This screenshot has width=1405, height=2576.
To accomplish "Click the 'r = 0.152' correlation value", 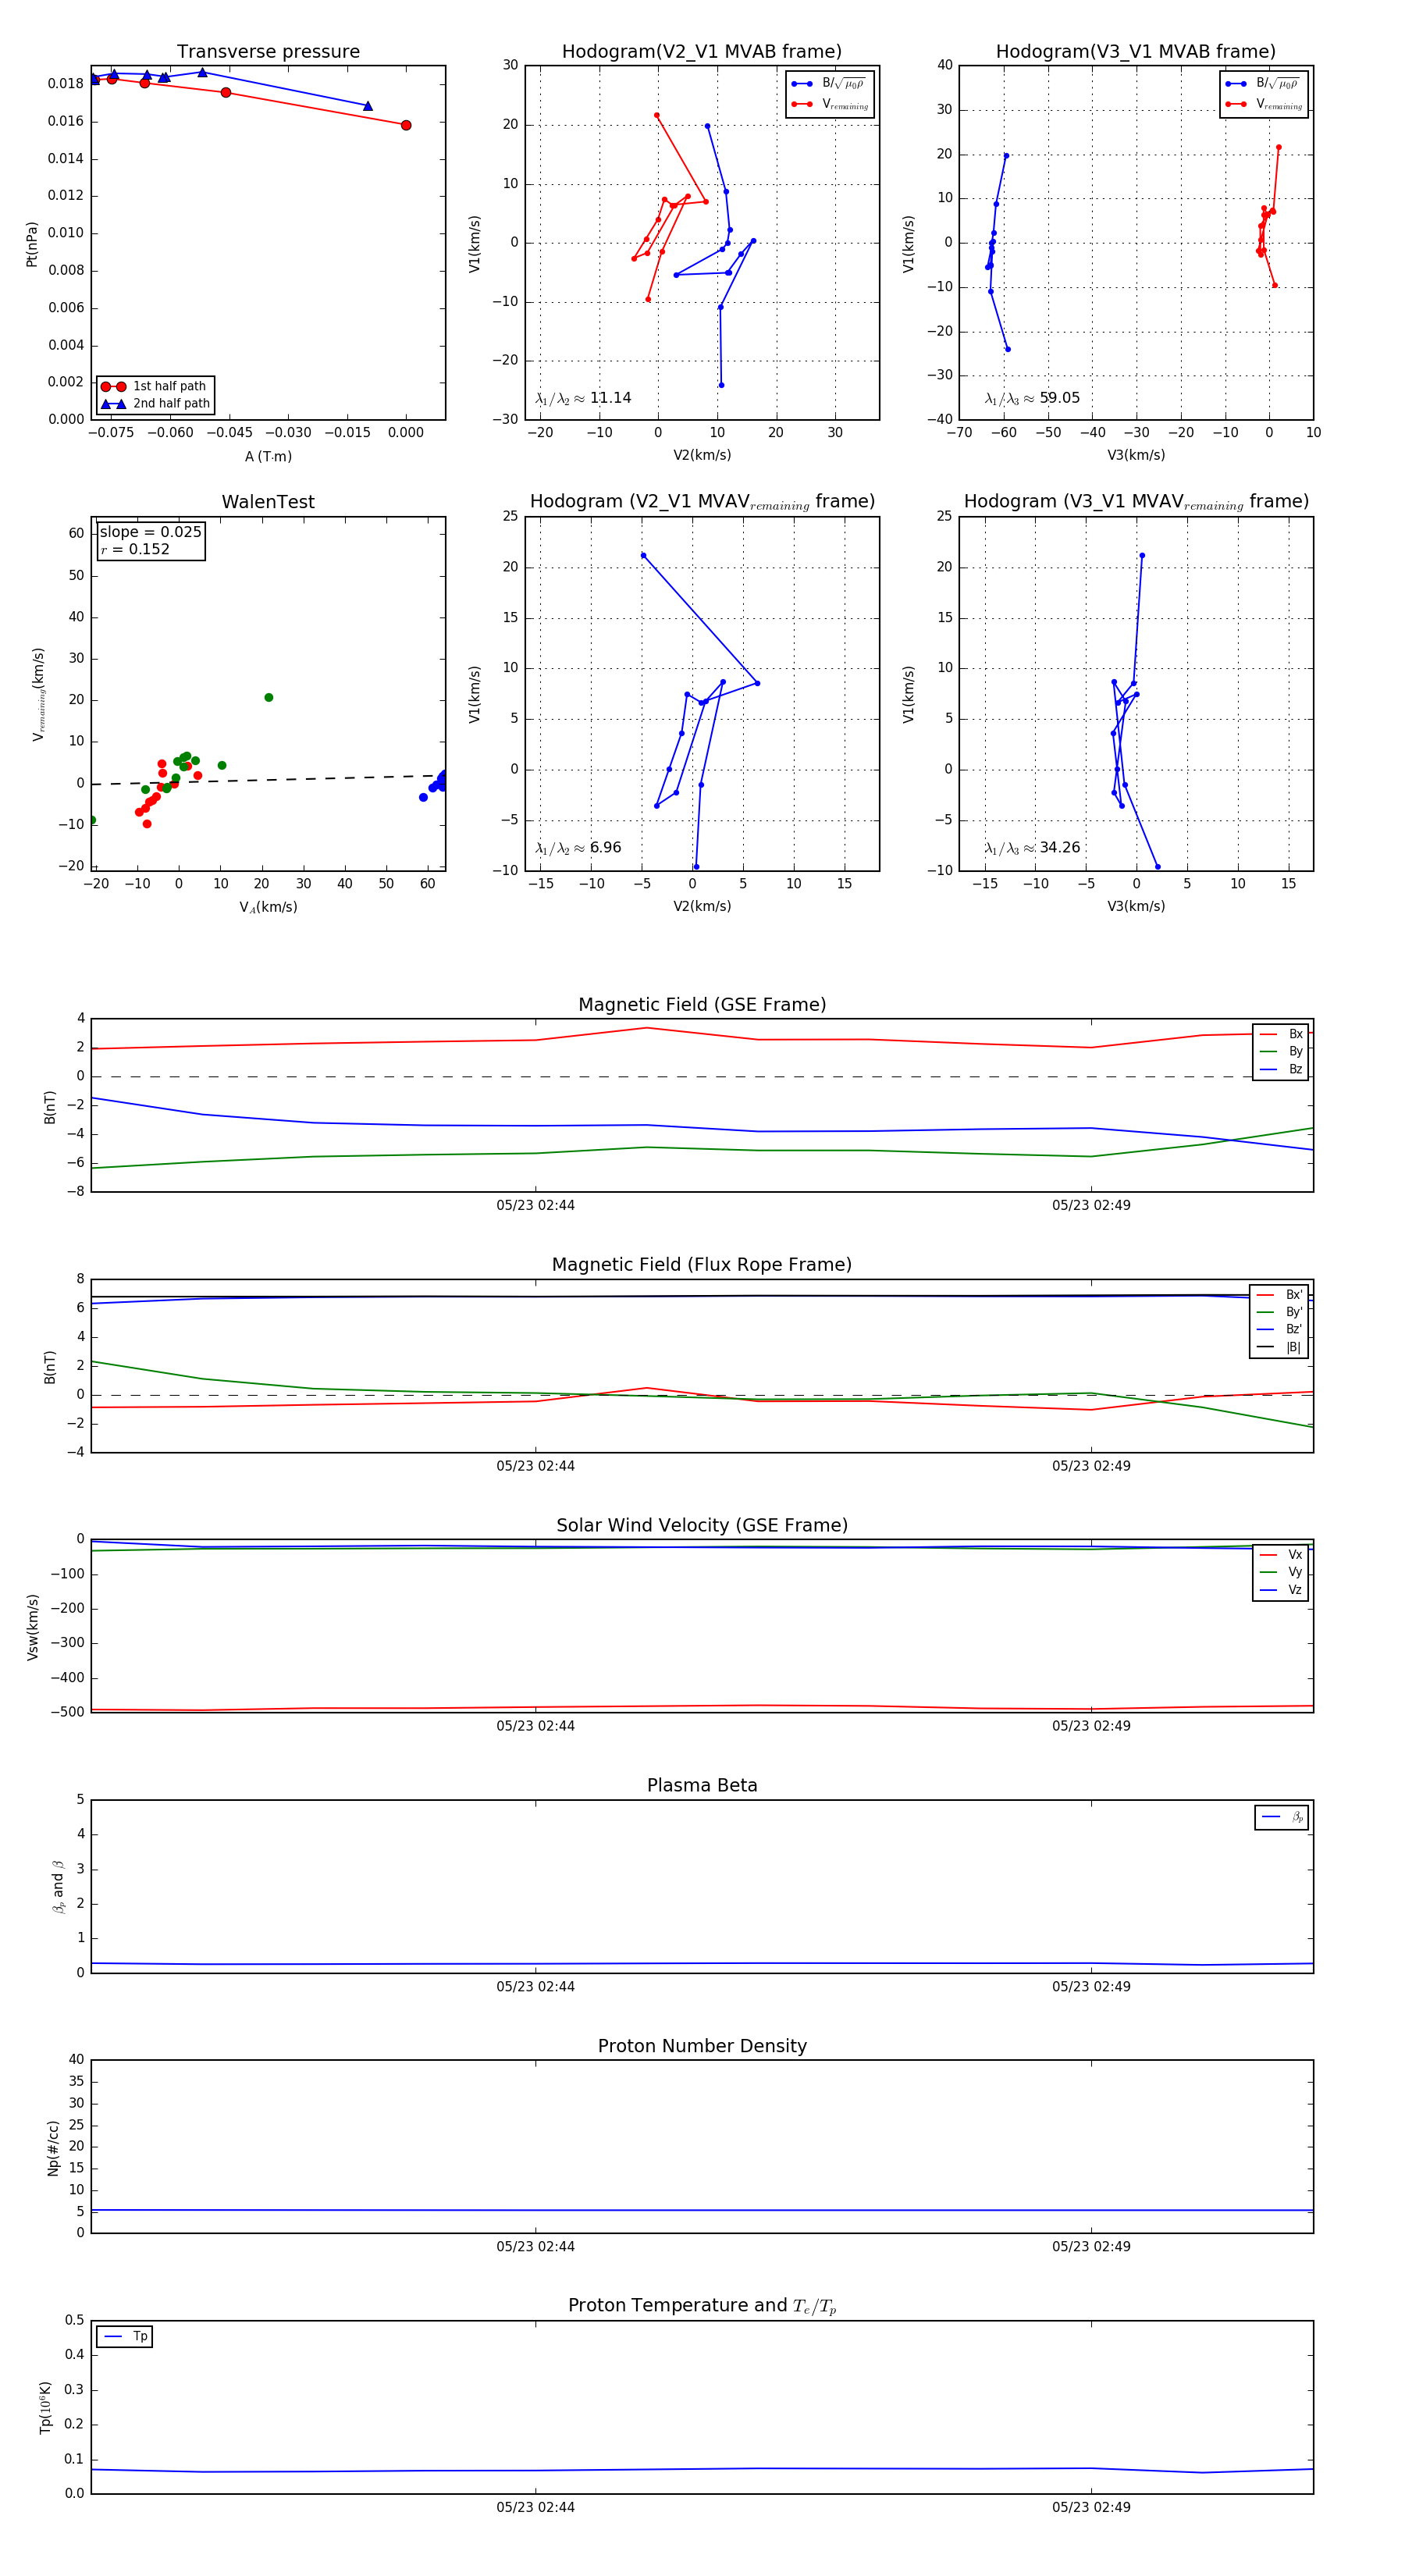I will pos(135,549).
